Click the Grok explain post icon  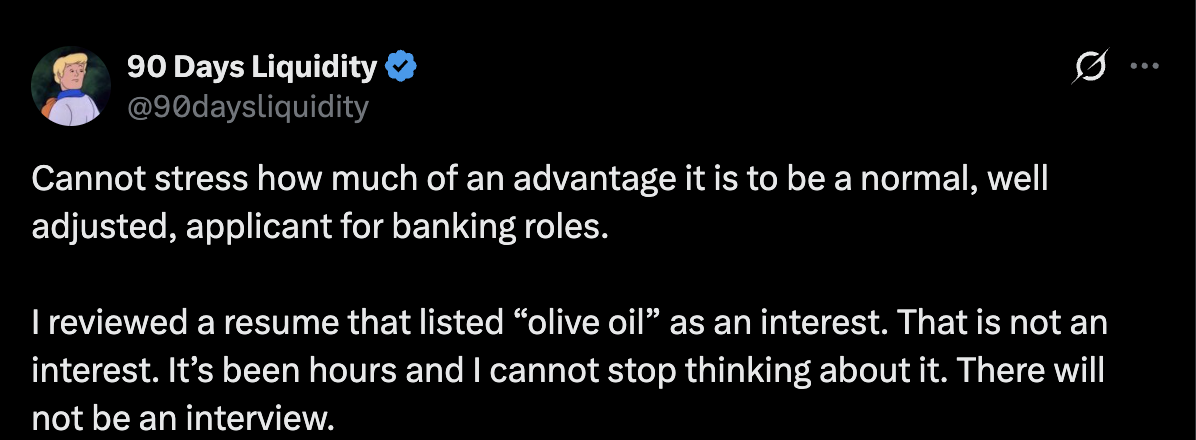1090,68
